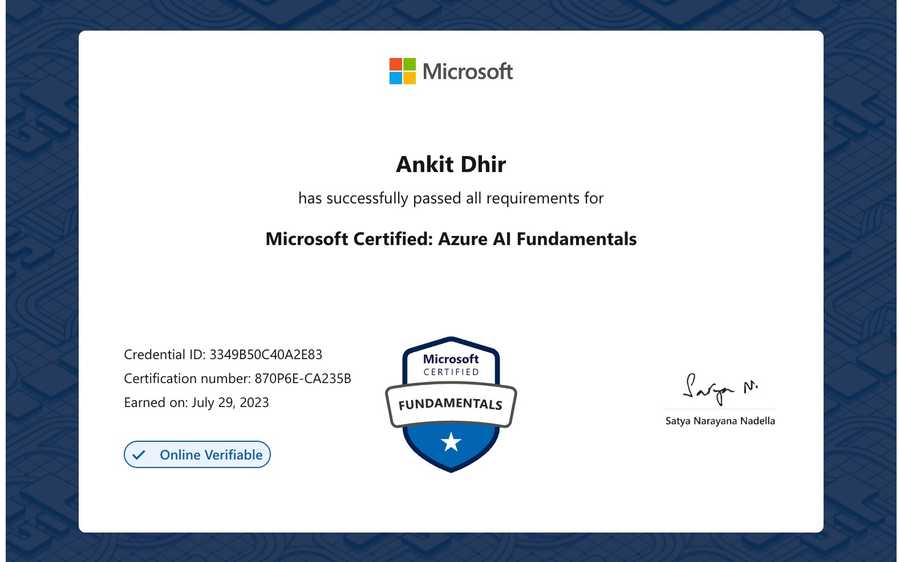The image size is (900, 562).
Task: Click the Certification number 870P6E-CA235B line
Action: pos(237,378)
